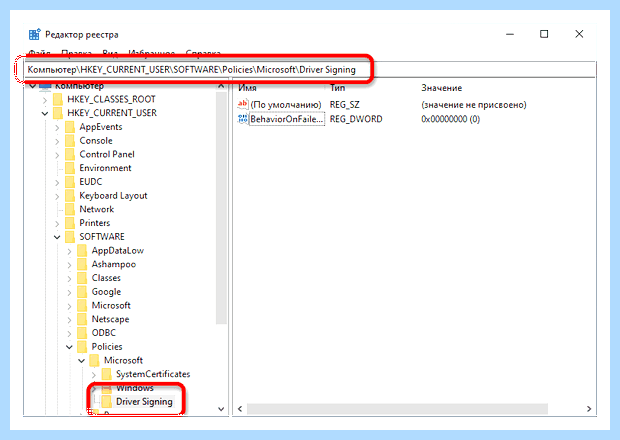Expand the AppDataLow key
The image size is (620, 440).
click(x=69, y=251)
